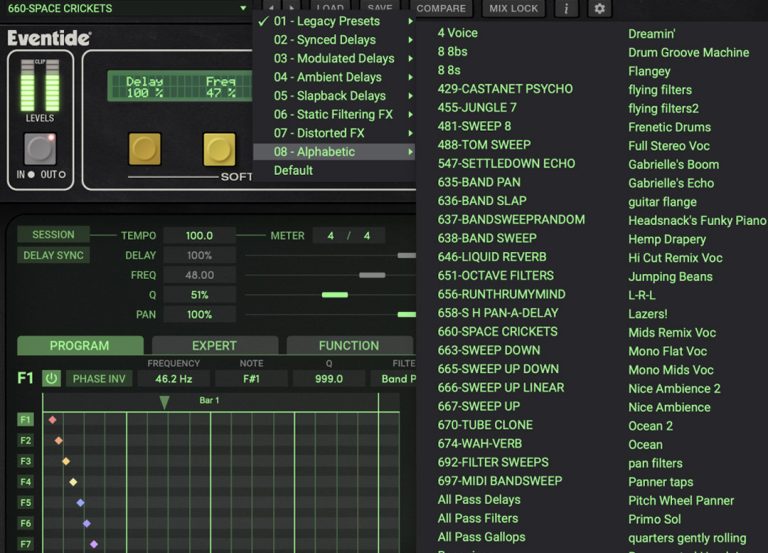The height and width of the screenshot is (553, 768).
Task: Choose the Default preset menu entry
Action: [x=293, y=170]
